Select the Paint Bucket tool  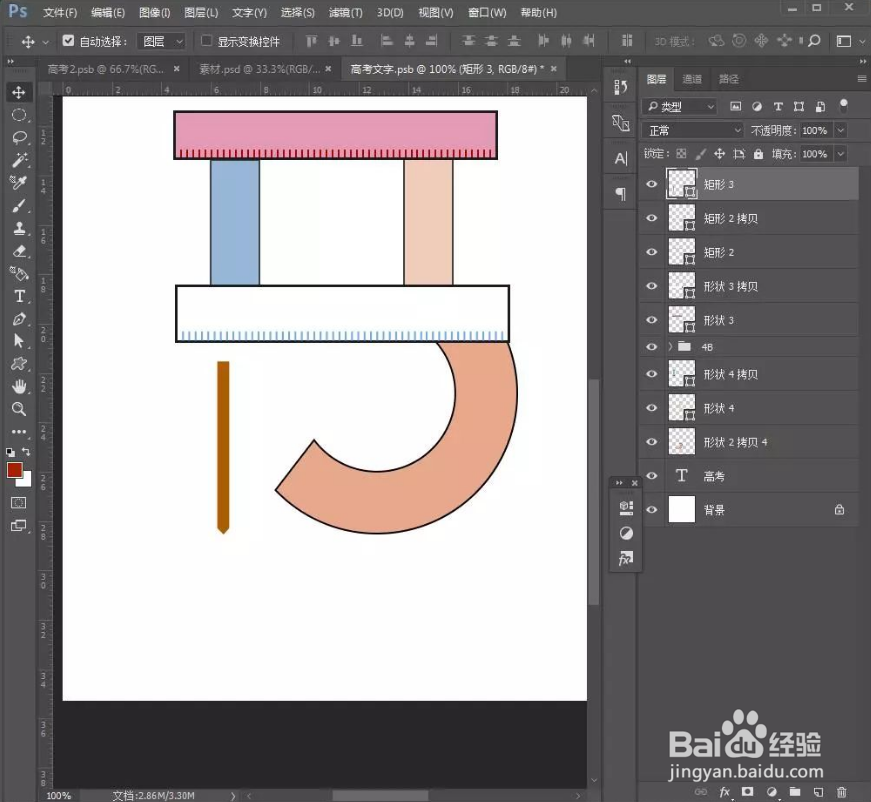pos(19,273)
